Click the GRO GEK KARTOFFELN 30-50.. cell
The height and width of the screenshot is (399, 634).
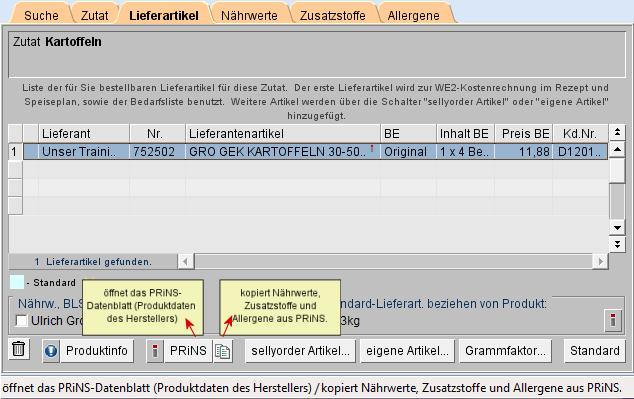tap(283, 152)
